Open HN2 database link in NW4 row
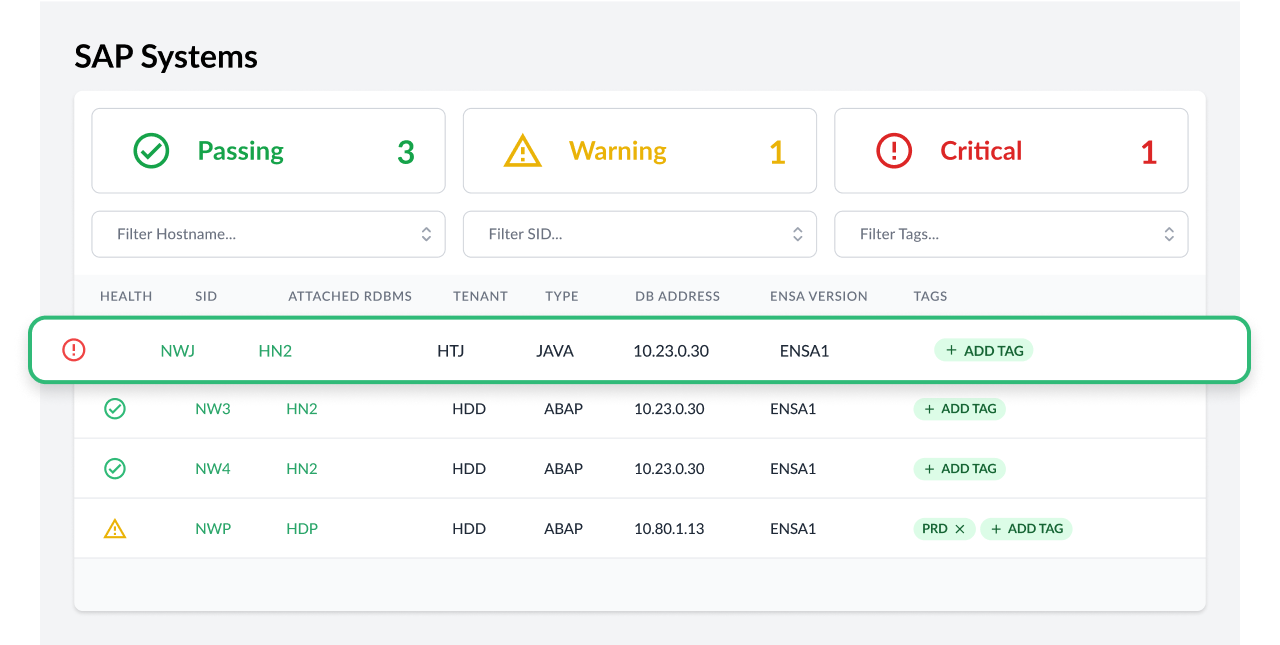Screen dimensions: 1280x645 pyautogui.click(x=302, y=469)
